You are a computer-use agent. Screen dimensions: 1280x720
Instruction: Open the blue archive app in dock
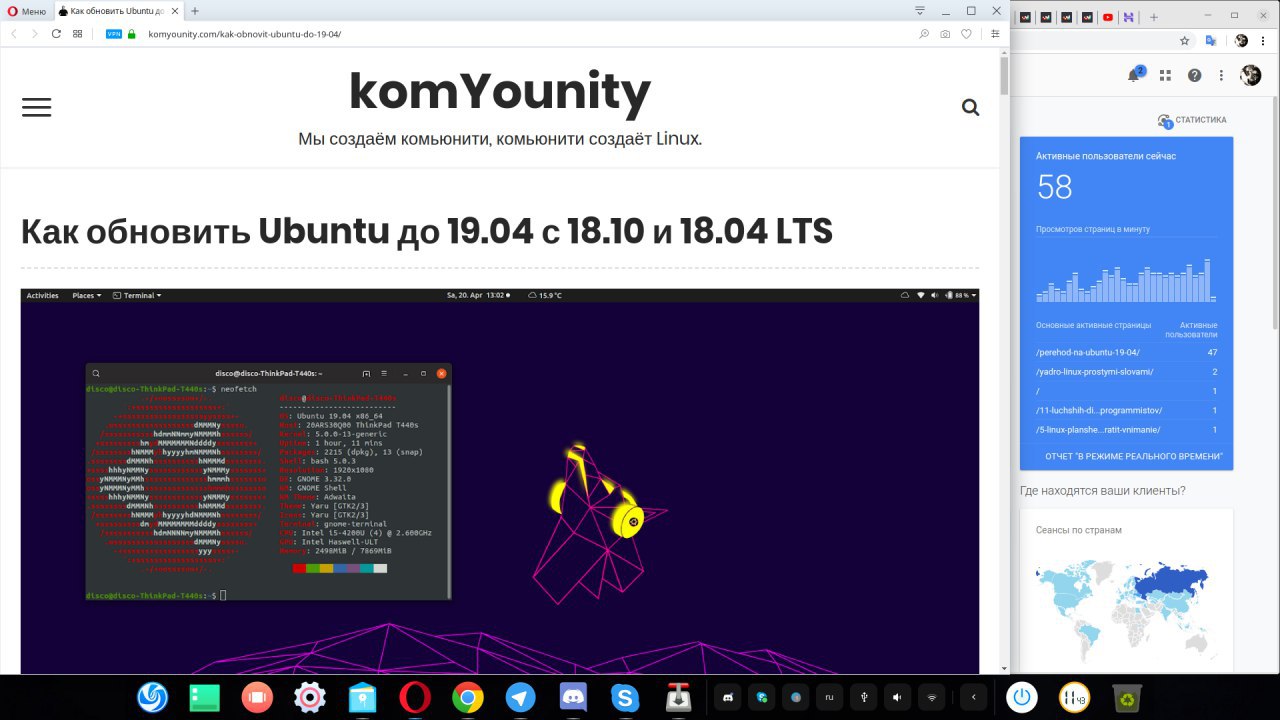[x=362, y=697]
